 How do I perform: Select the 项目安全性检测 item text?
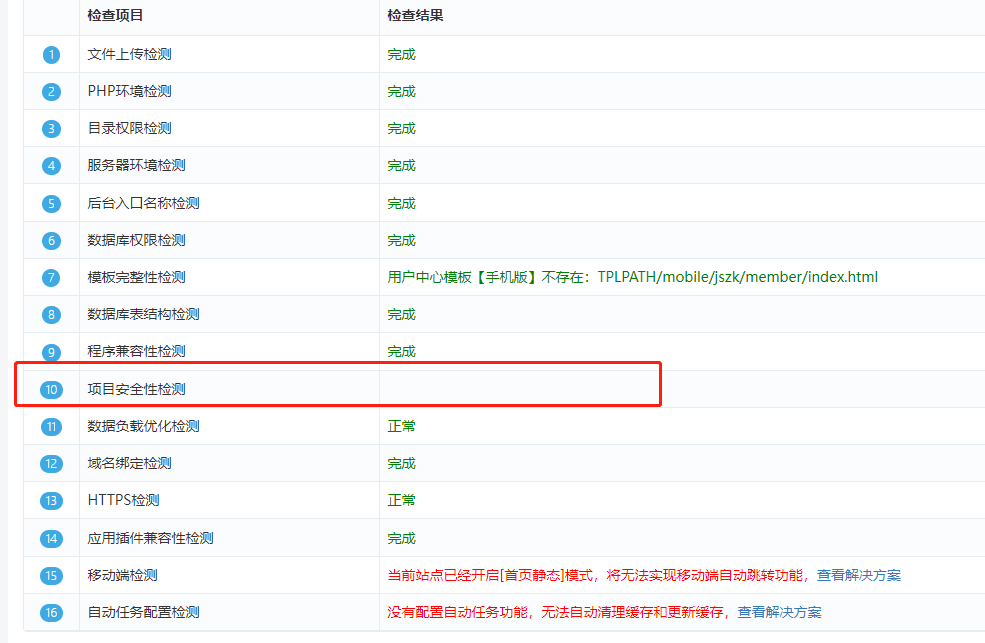coord(136,389)
